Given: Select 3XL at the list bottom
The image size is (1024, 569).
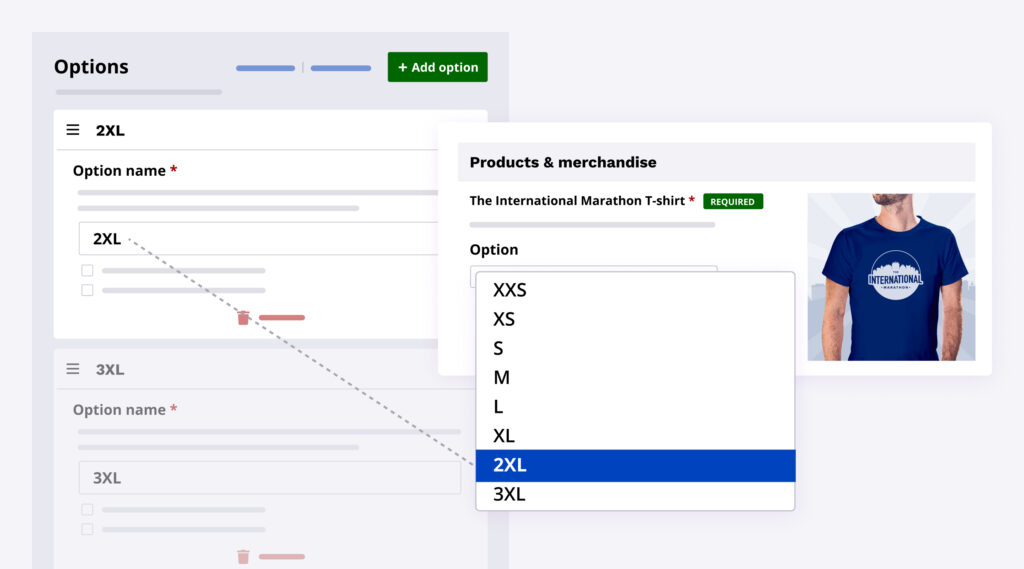Looking at the screenshot, I should click(510, 494).
